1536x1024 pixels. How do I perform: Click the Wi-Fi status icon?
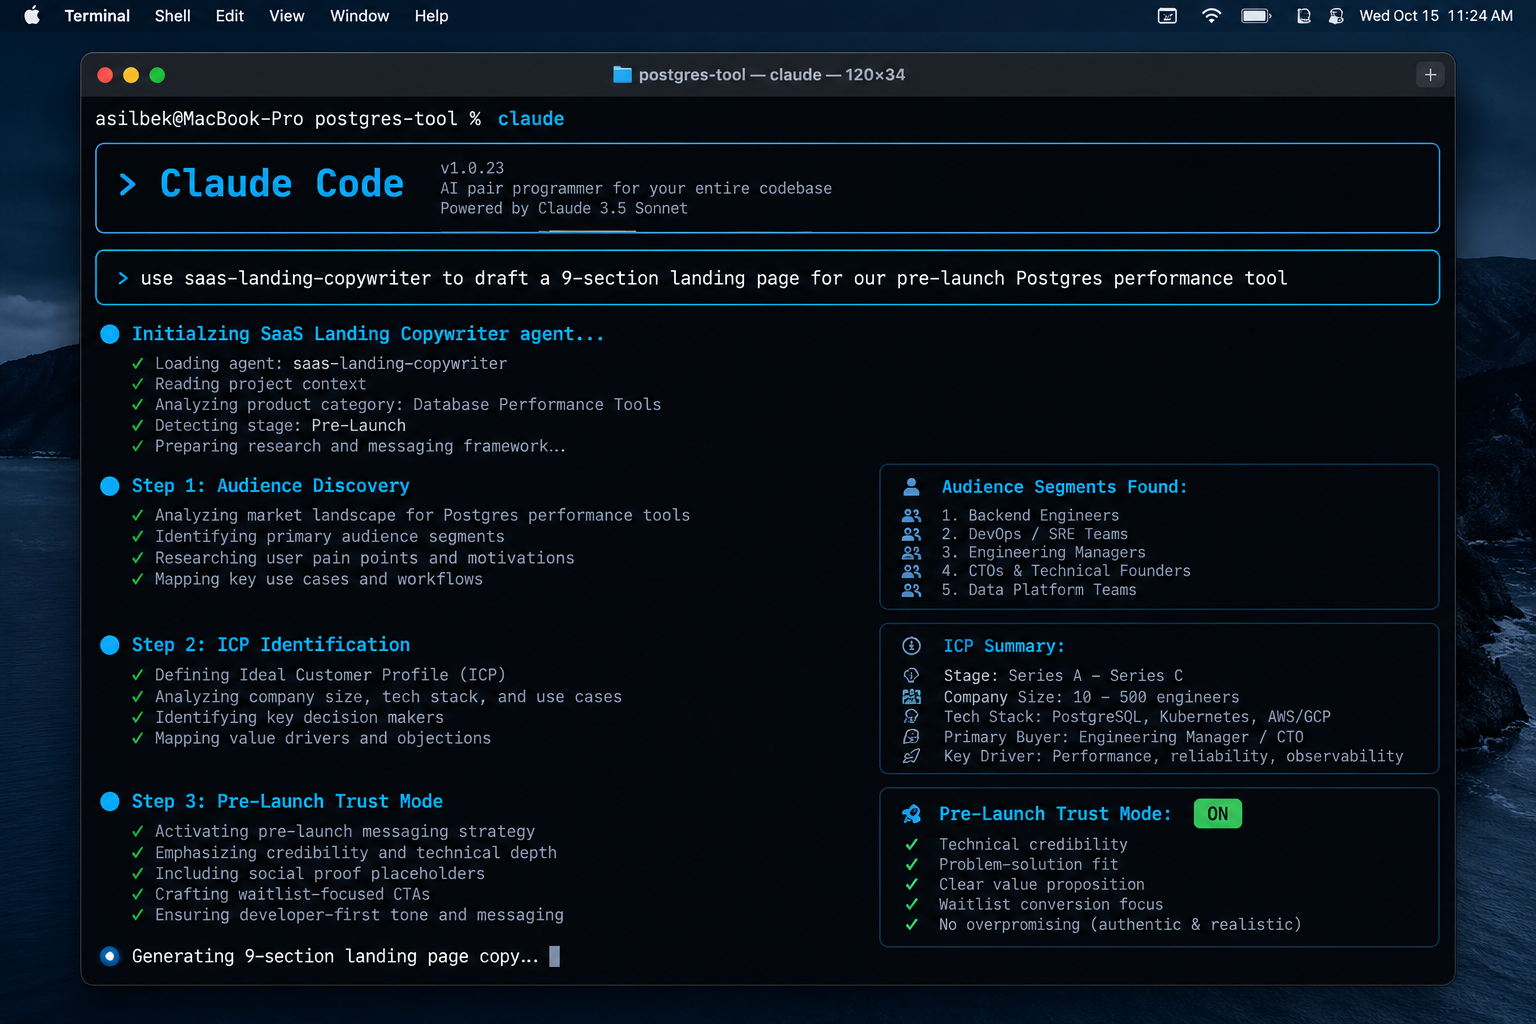coord(1211,16)
